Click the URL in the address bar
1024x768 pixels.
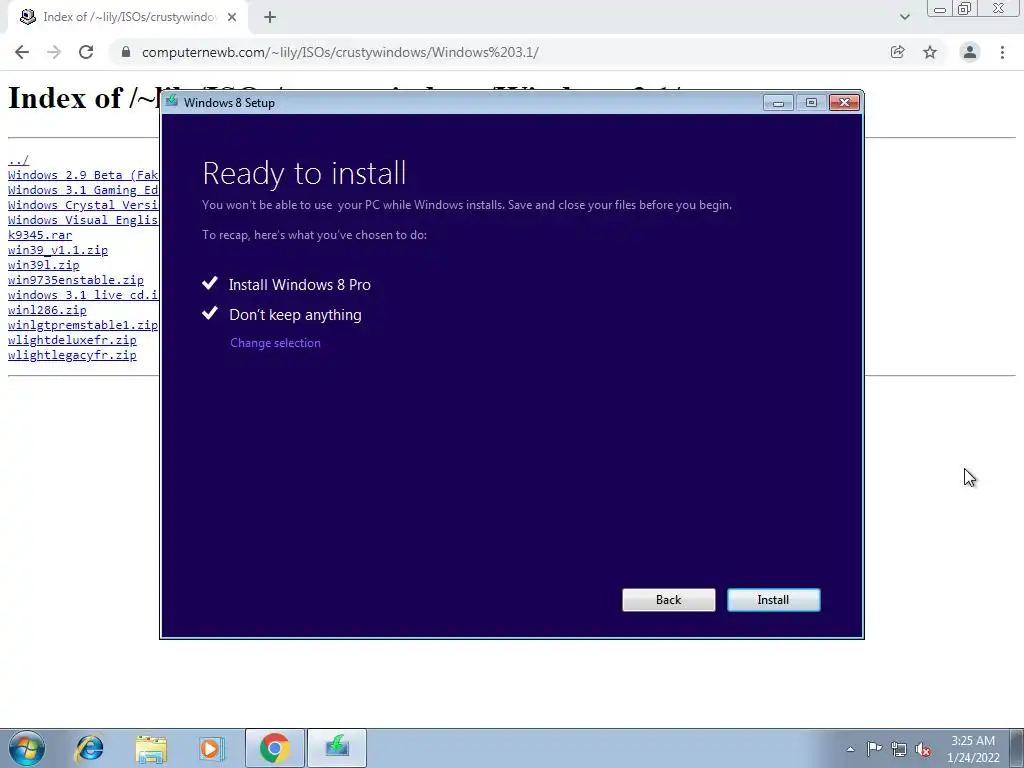340,52
